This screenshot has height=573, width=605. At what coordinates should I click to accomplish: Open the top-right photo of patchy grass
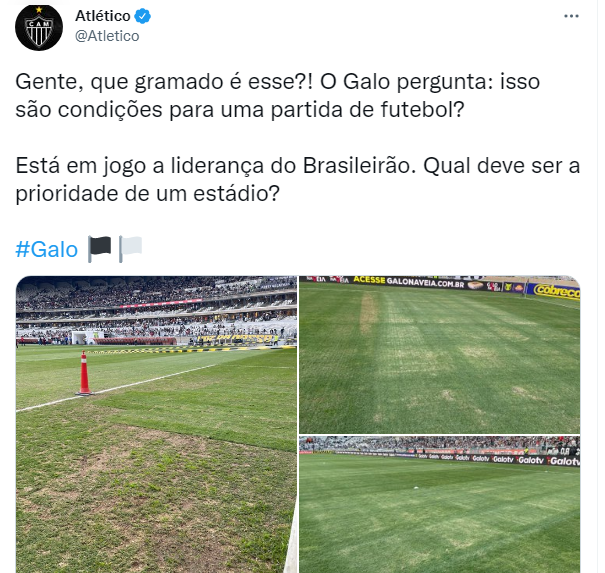[x=439, y=355]
